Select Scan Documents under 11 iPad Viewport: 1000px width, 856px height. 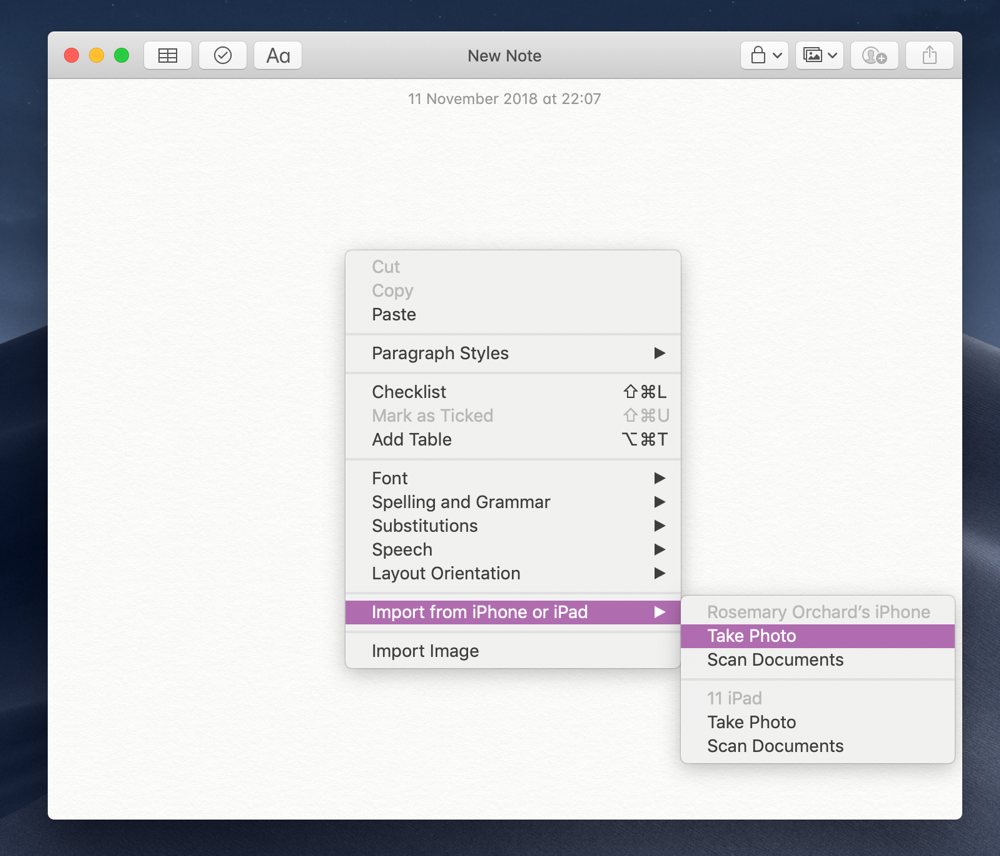pos(818,746)
